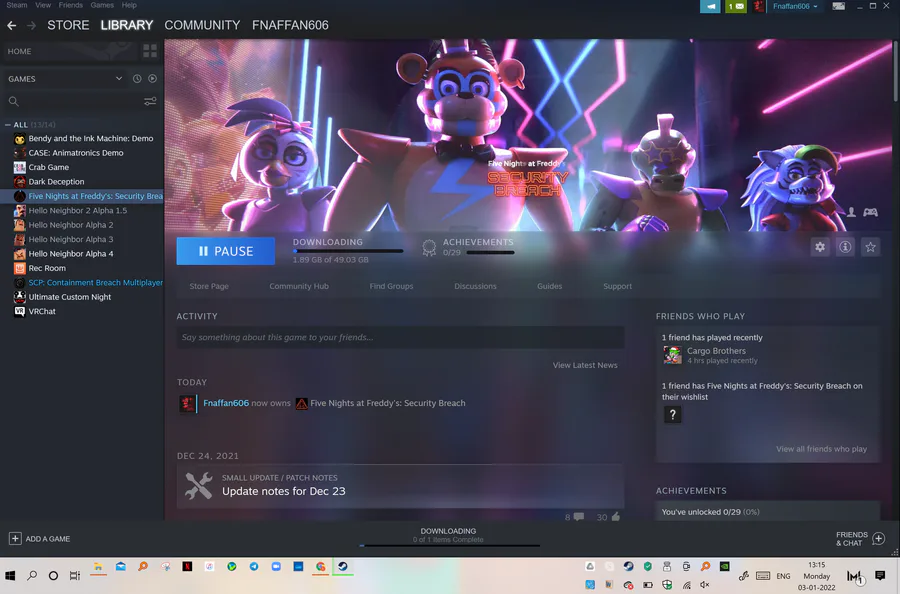The width and height of the screenshot is (900, 594).
Task: Open the Windows notification center icon
Action: pos(880,575)
